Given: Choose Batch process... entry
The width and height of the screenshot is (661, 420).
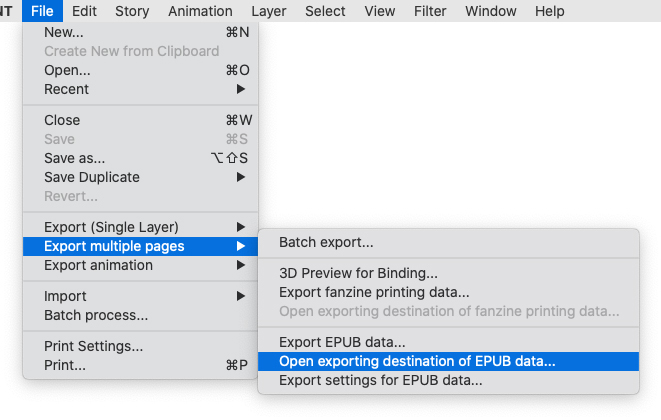Looking at the screenshot, I should click(96, 315).
